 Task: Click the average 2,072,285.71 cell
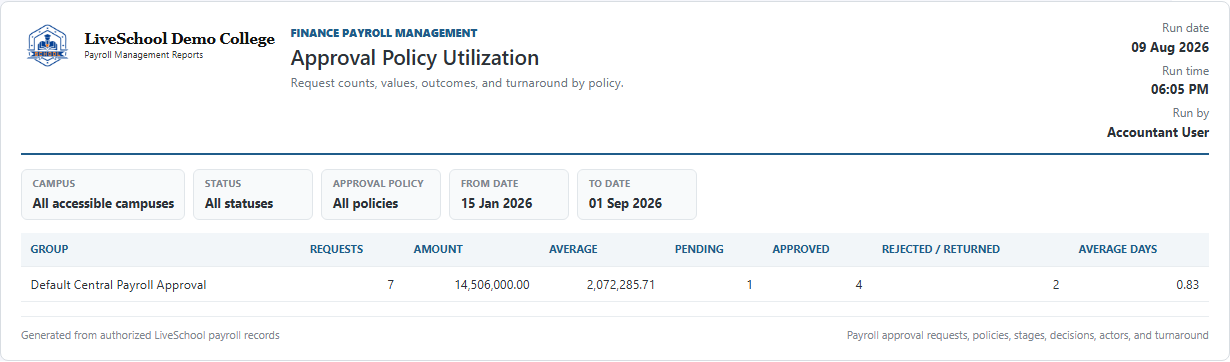[621, 285]
